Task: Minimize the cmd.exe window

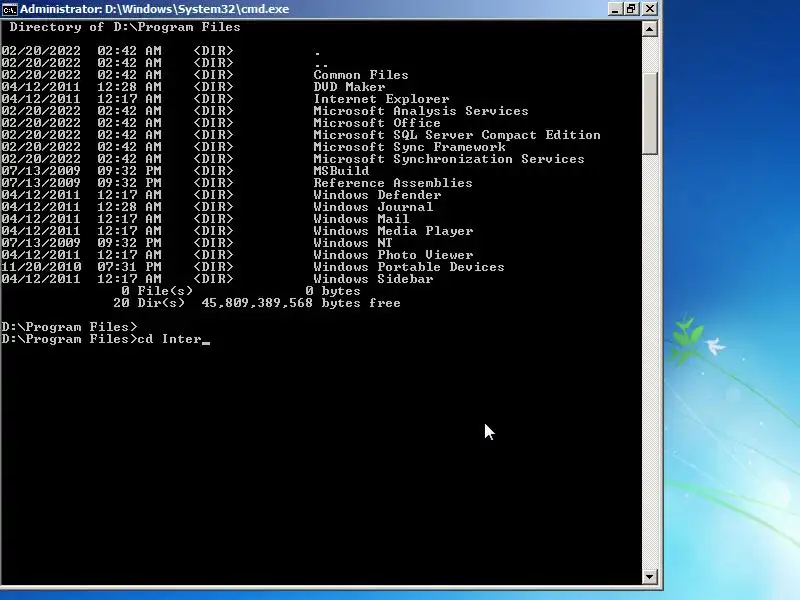Action: tap(615, 9)
